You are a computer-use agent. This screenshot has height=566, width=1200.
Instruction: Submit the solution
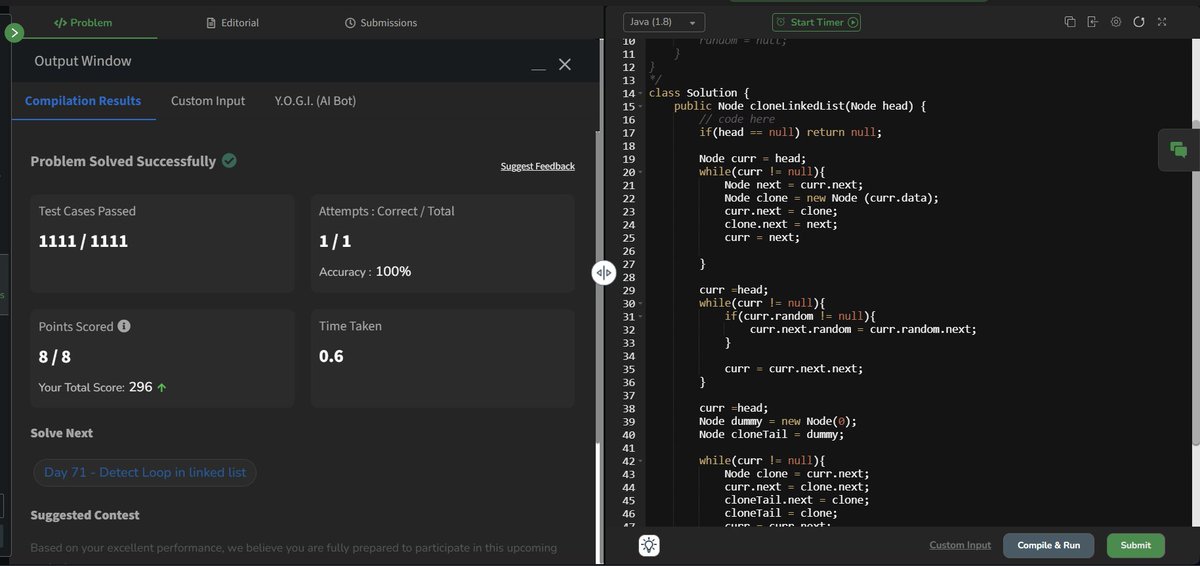[1136, 545]
